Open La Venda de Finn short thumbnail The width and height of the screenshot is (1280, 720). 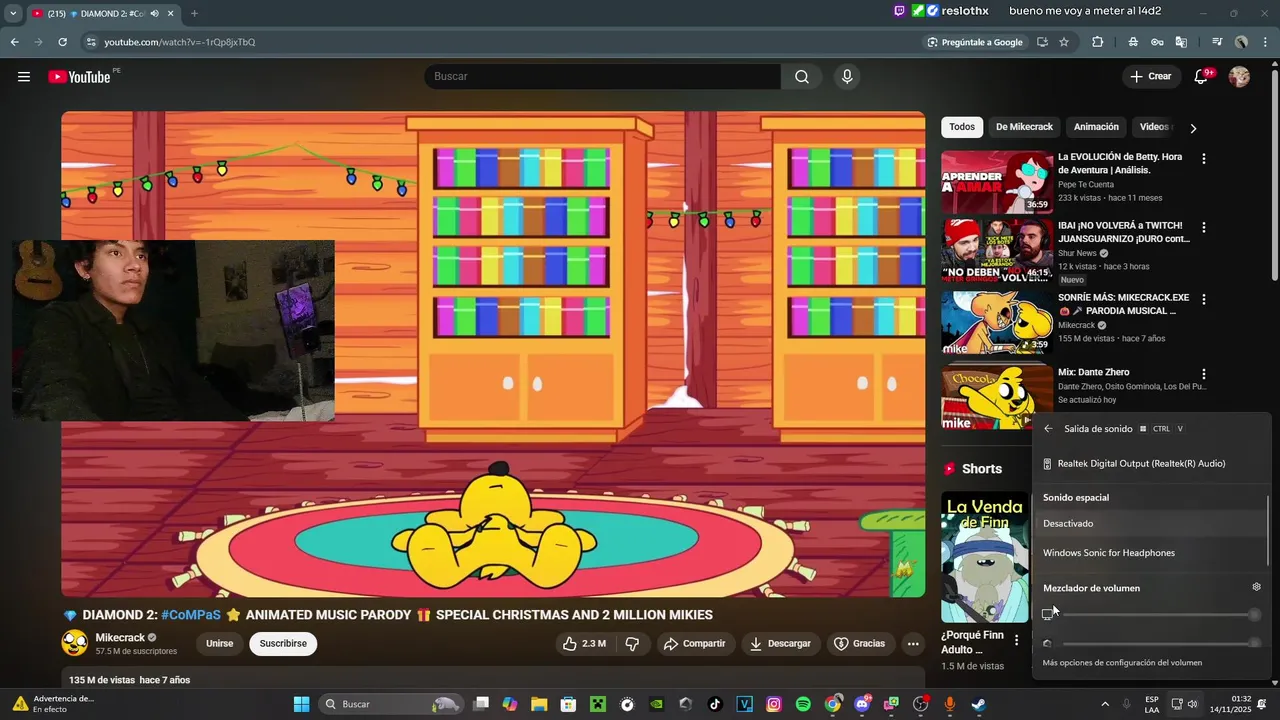click(985, 557)
